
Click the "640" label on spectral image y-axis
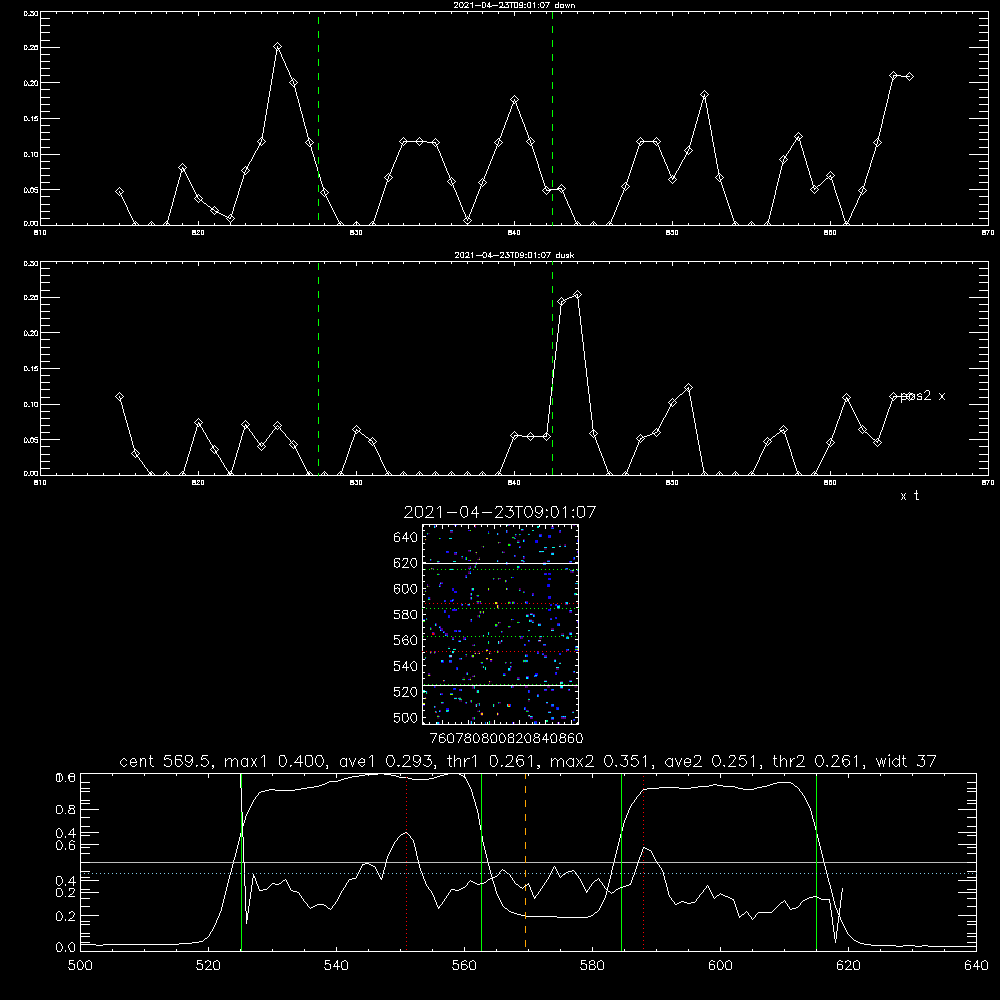[406, 538]
